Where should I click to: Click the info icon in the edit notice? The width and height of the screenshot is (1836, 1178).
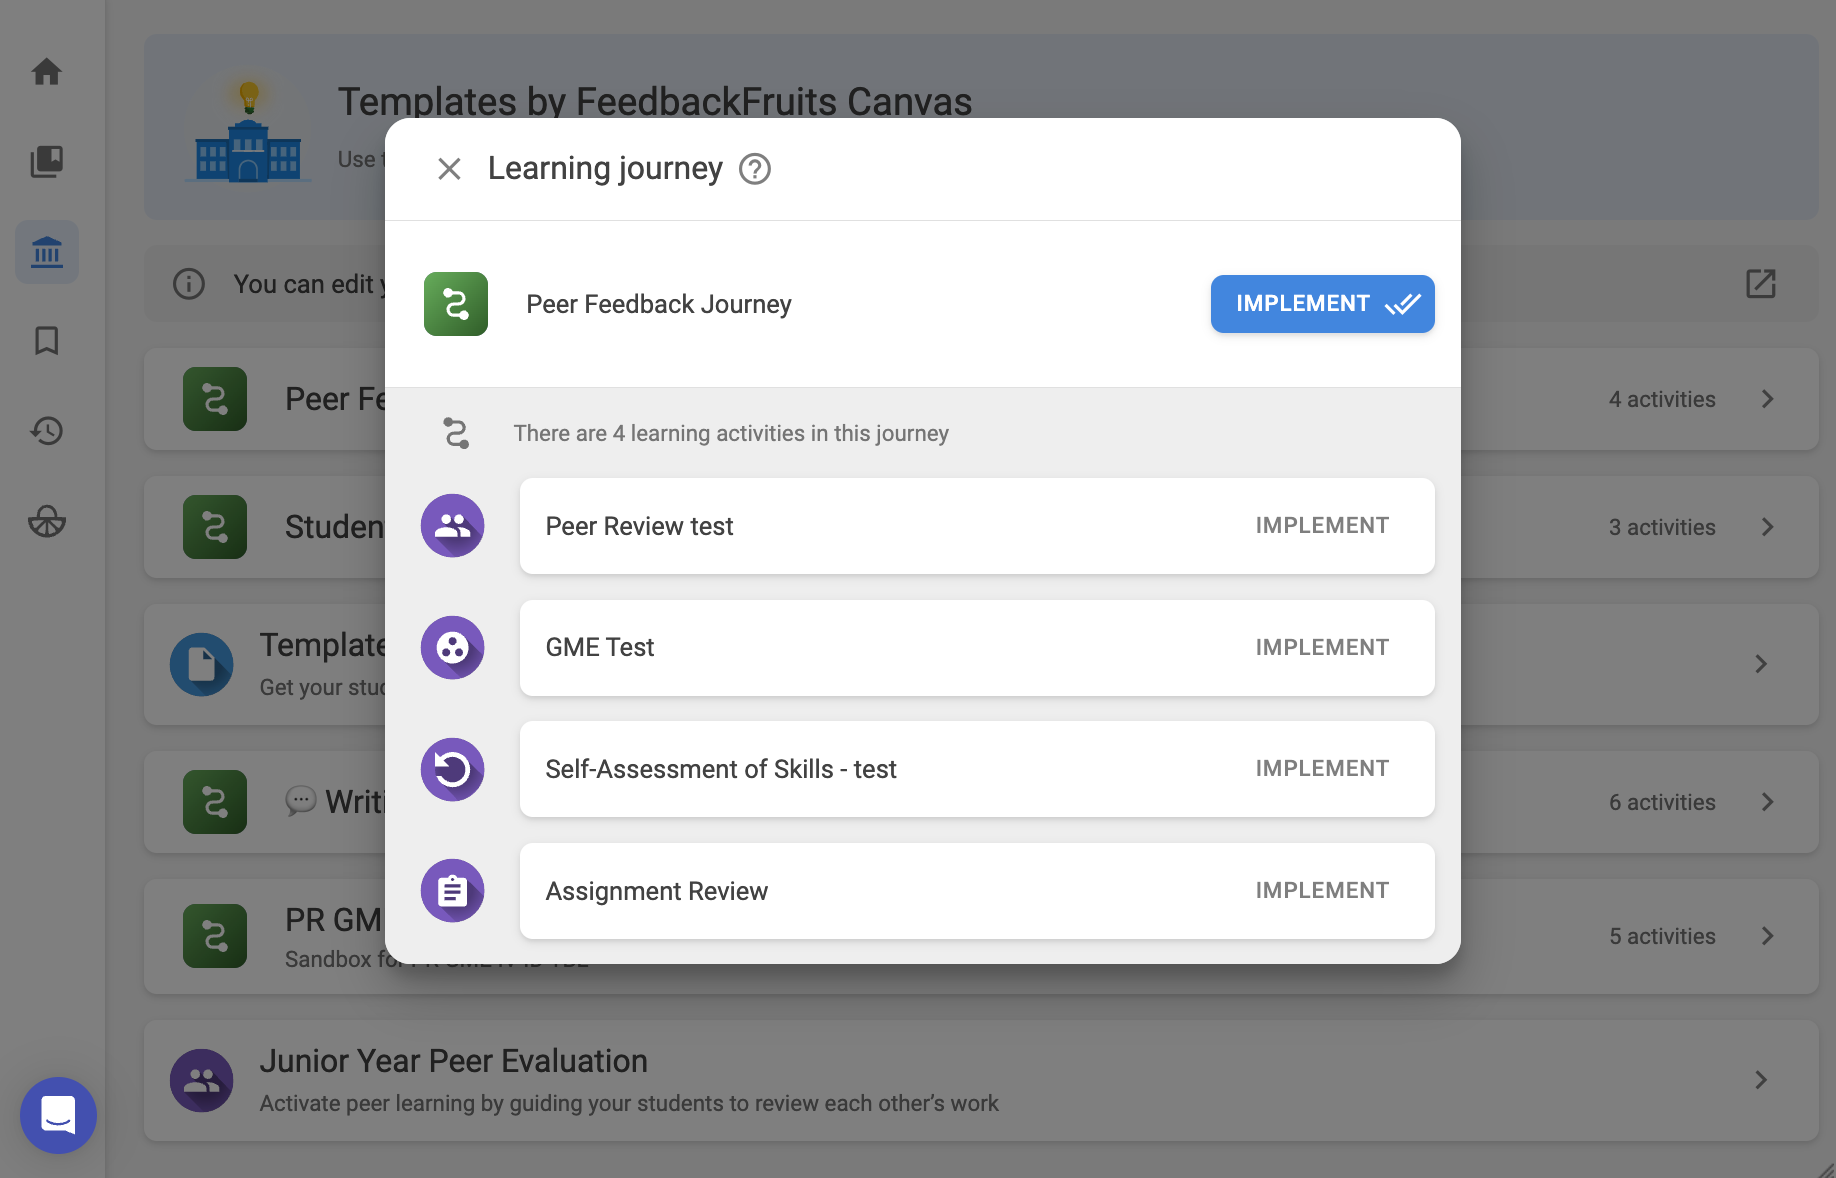tap(189, 284)
